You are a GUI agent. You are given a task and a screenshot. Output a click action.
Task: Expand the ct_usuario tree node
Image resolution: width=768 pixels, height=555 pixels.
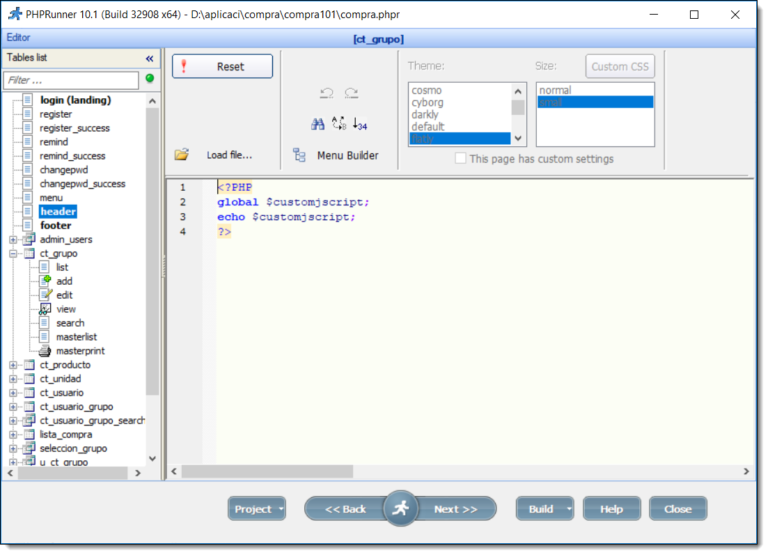point(13,393)
